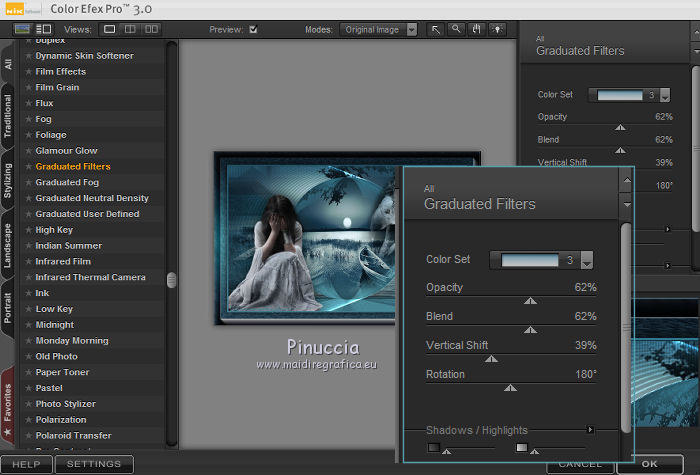Toggle favorite star next to Midnight
The width and height of the screenshot is (700, 475).
click(x=29, y=325)
